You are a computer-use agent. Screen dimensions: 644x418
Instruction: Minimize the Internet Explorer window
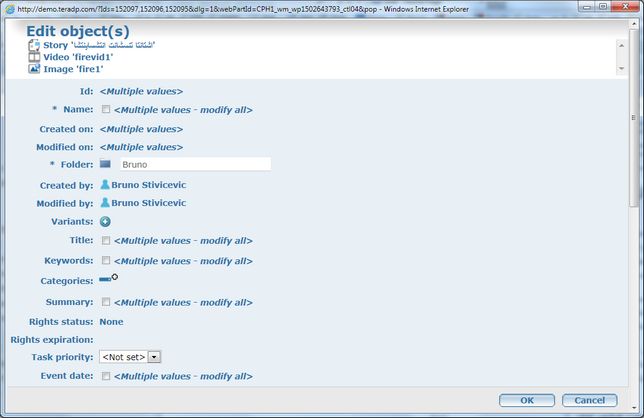click(x=587, y=6)
